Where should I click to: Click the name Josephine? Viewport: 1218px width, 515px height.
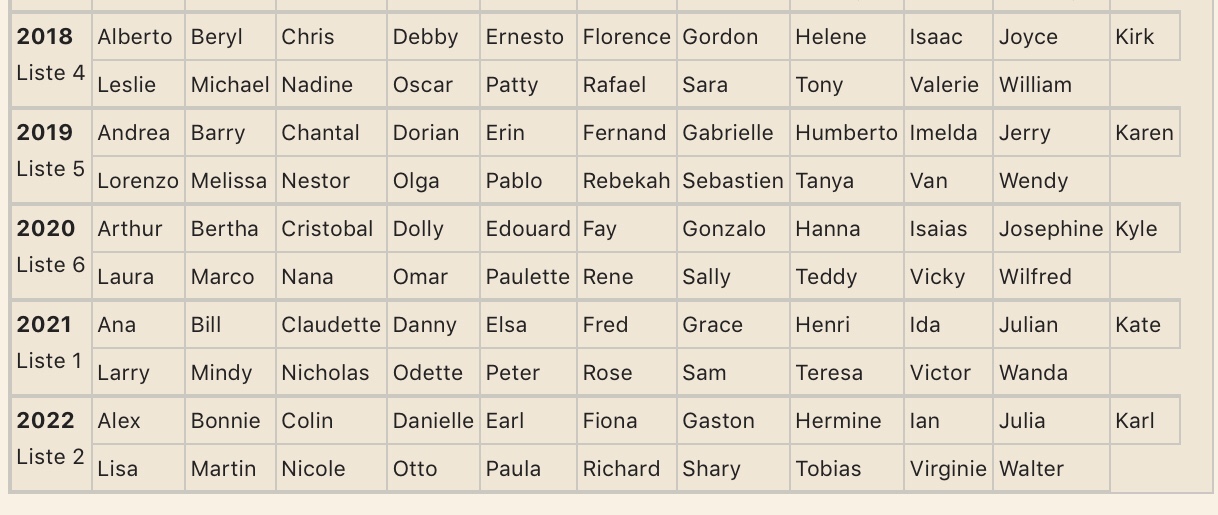coord(1050,229)
